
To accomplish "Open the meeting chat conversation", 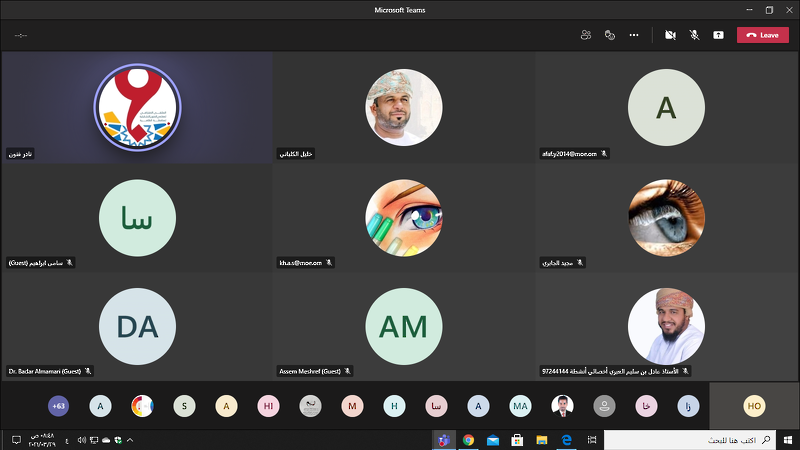I will [x=609, y=35].
